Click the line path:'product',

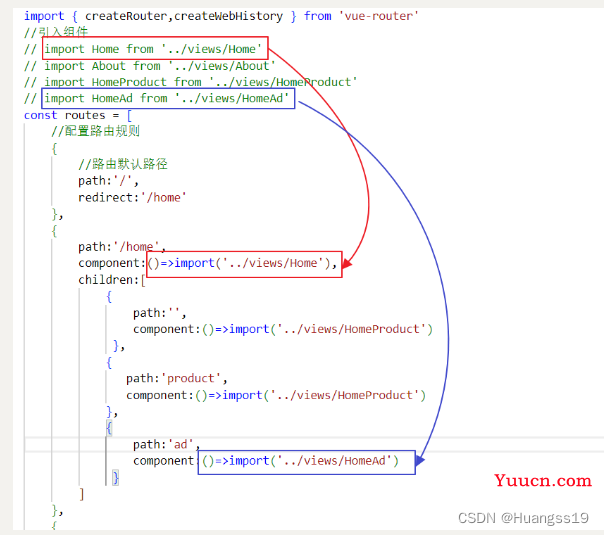point(177,379)
